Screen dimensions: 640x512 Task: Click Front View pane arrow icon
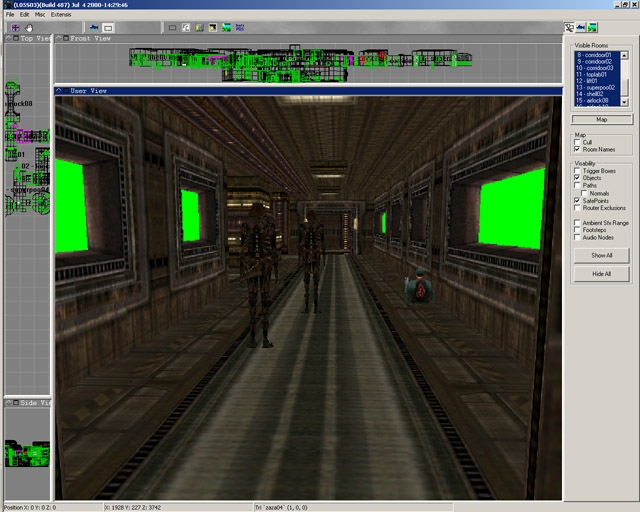59,38
